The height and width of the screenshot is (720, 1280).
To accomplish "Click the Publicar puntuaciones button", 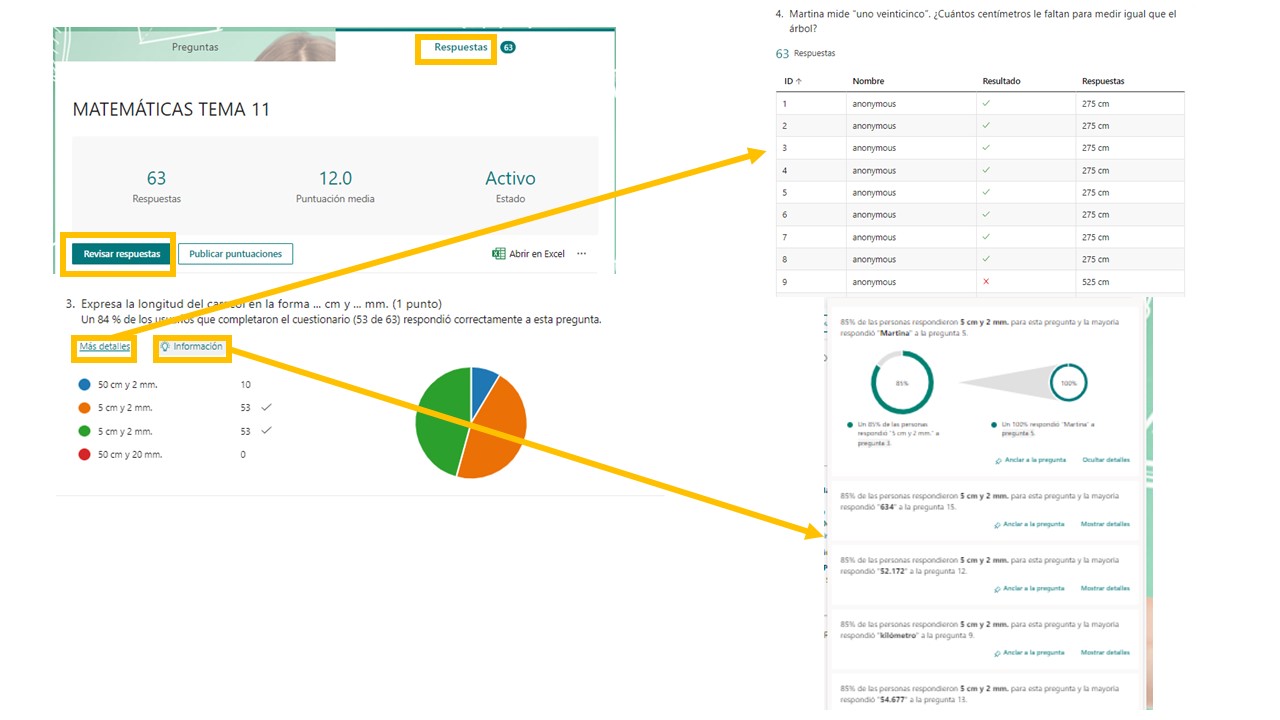I will coord(235,254).
